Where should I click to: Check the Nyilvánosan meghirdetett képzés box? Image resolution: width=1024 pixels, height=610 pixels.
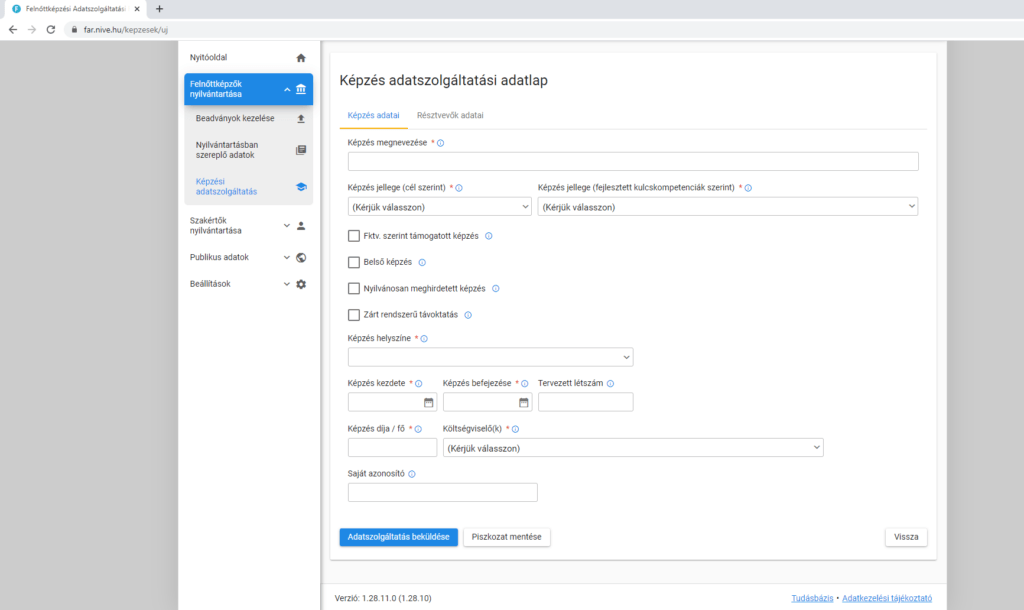pos(354,289)
